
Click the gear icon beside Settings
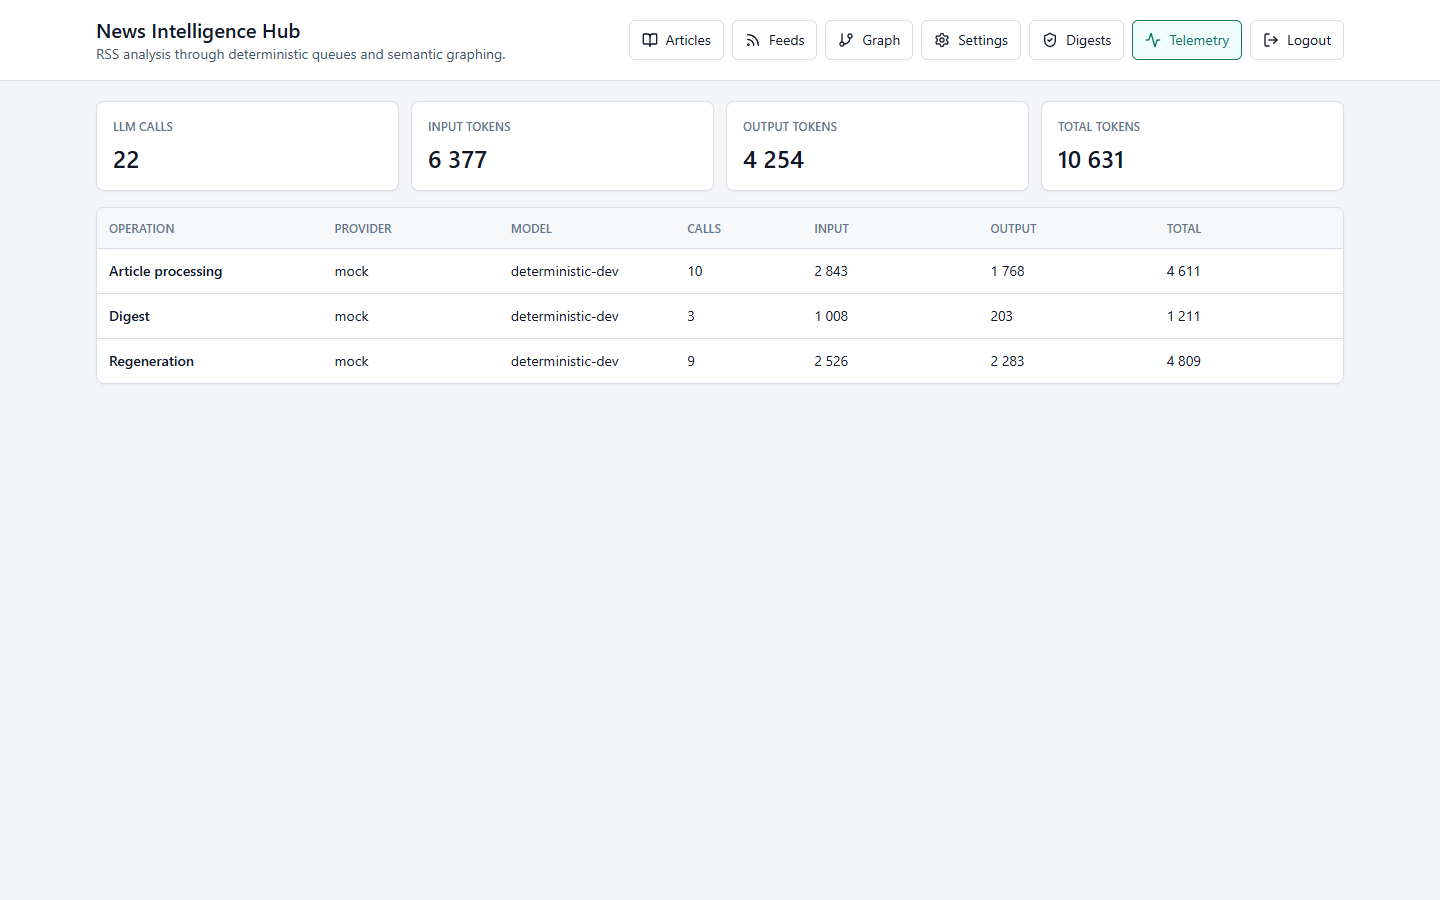tap(942, 40)
